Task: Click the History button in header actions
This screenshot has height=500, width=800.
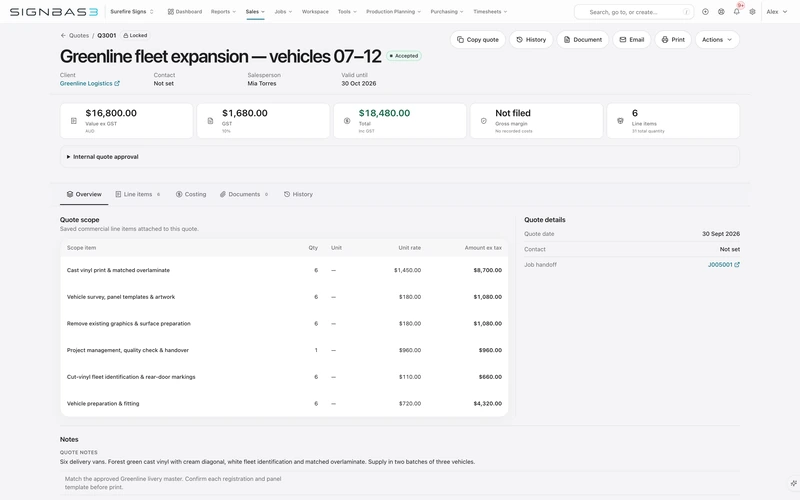Action: point(531,40)
